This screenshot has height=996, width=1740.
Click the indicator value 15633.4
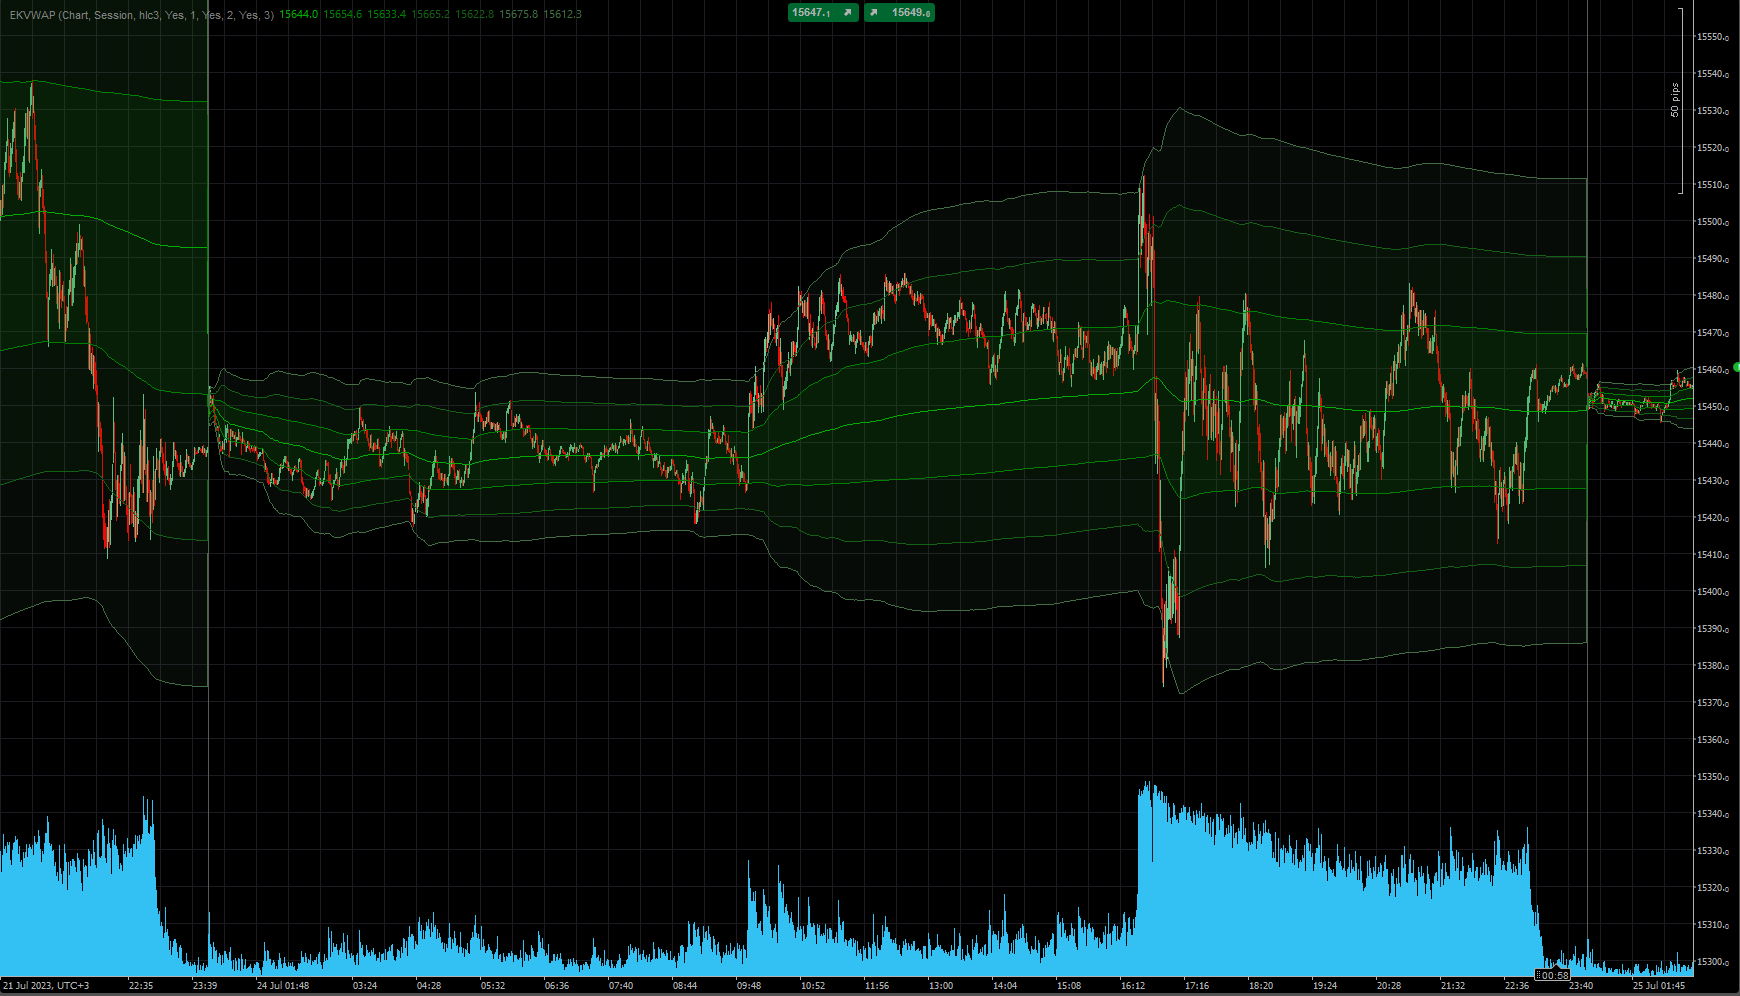(x=387, y=15)
